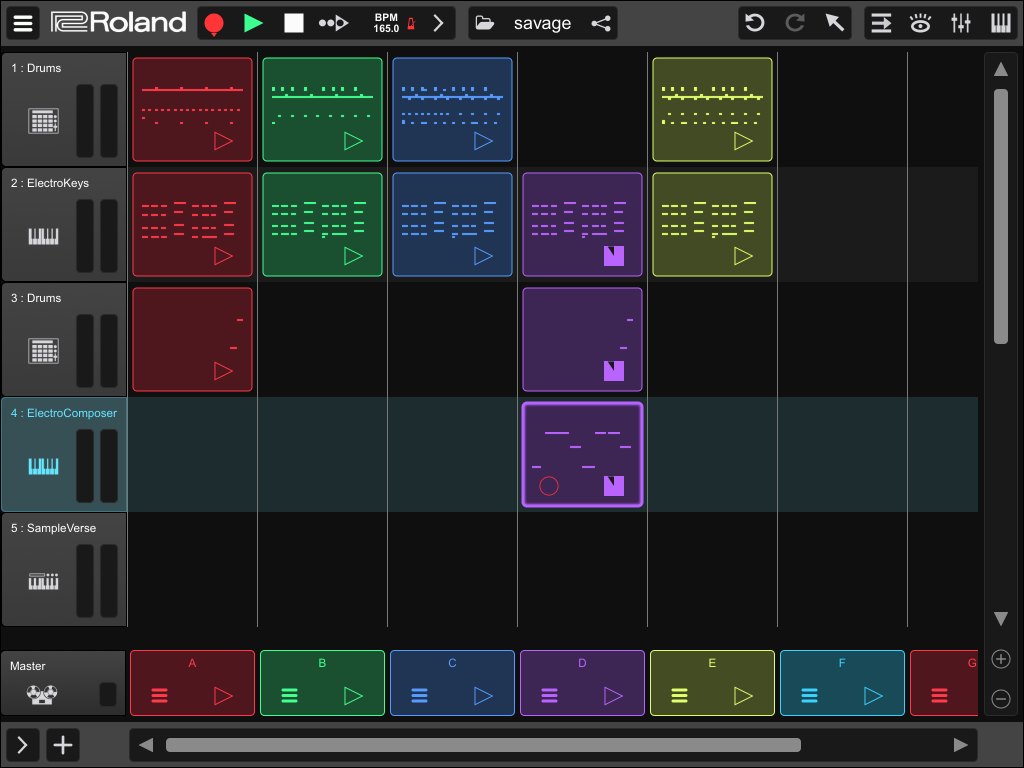Launch red ElectroKeys clip
The width and height of the screenshot is (1024, 768).
(x=223, y=256)
